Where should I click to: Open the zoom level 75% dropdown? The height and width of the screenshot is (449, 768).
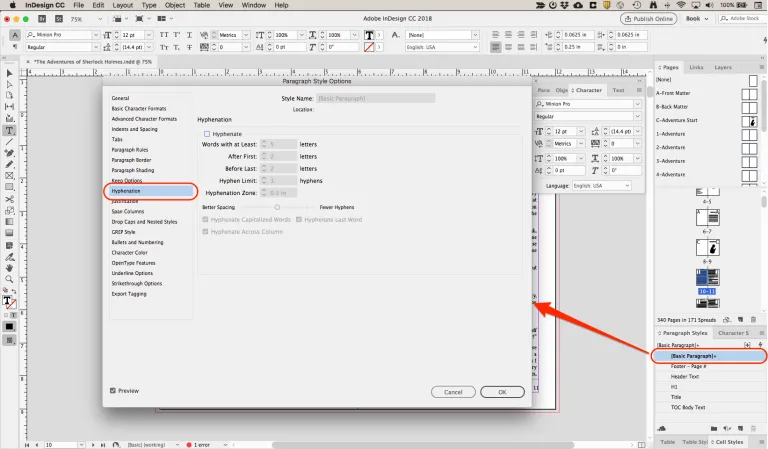pyautogui.click(x=100, y=19)
